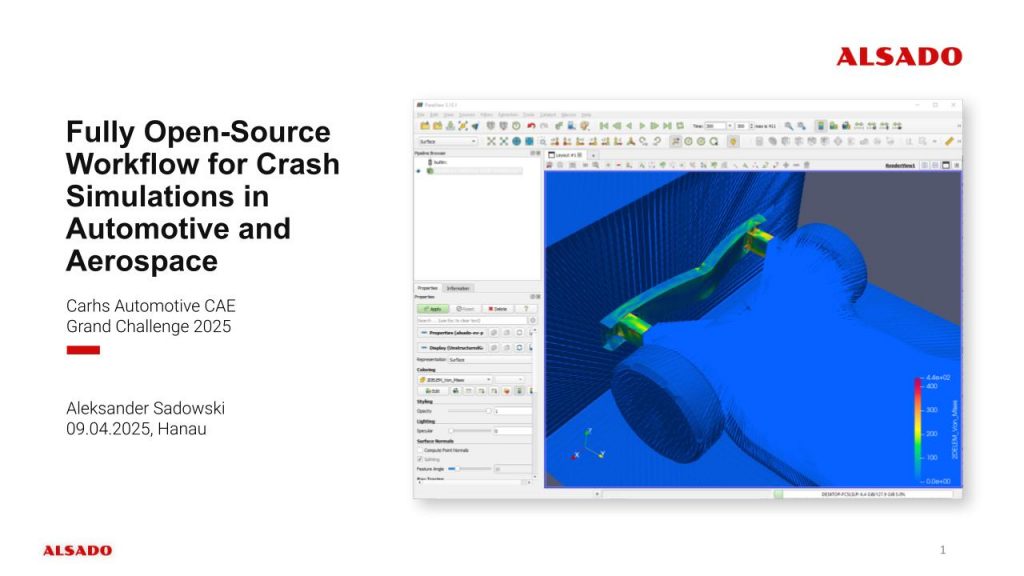The image size is (1024, 576).
Task: Click the Time value input field
Action: 715,126
